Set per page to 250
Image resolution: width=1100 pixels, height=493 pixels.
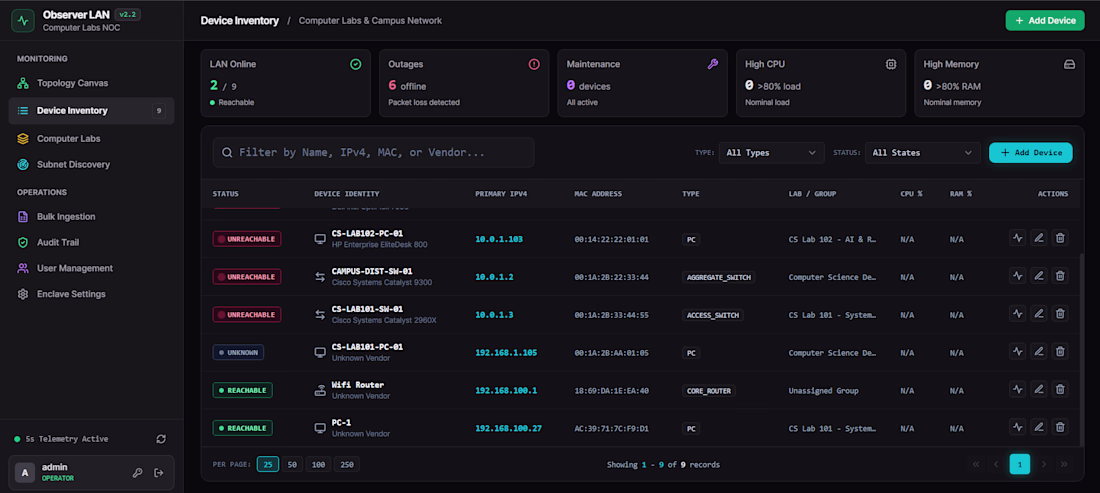point(347,464)
